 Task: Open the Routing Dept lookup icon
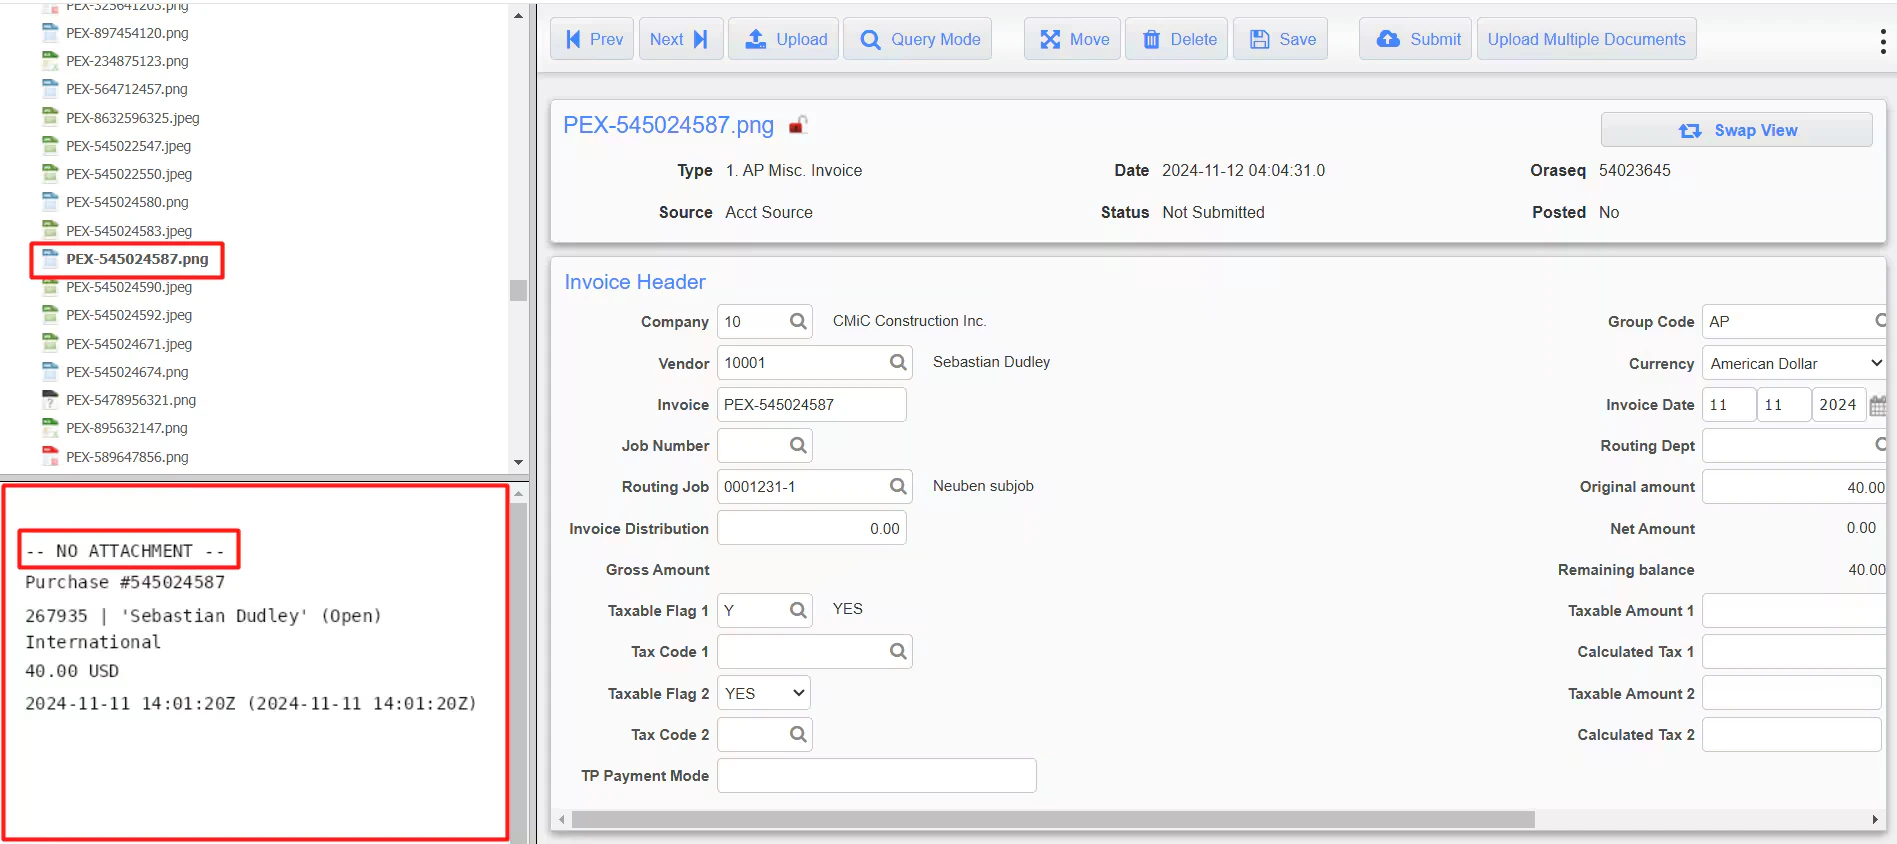point(1881,444)
